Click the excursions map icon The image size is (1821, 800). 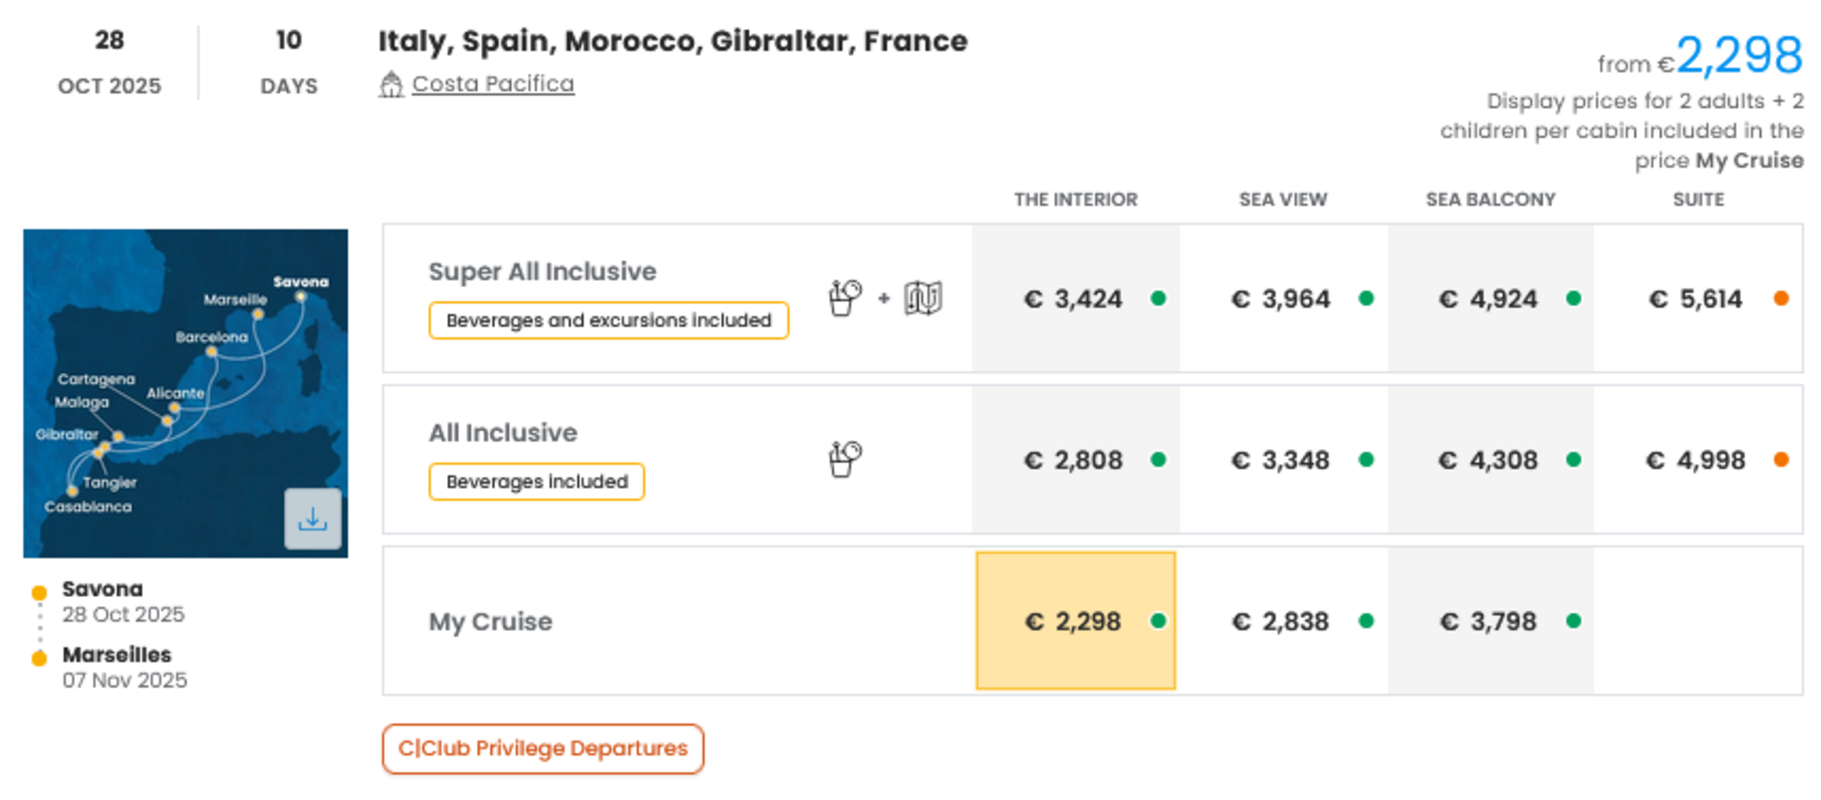click(x=923, y=298)
